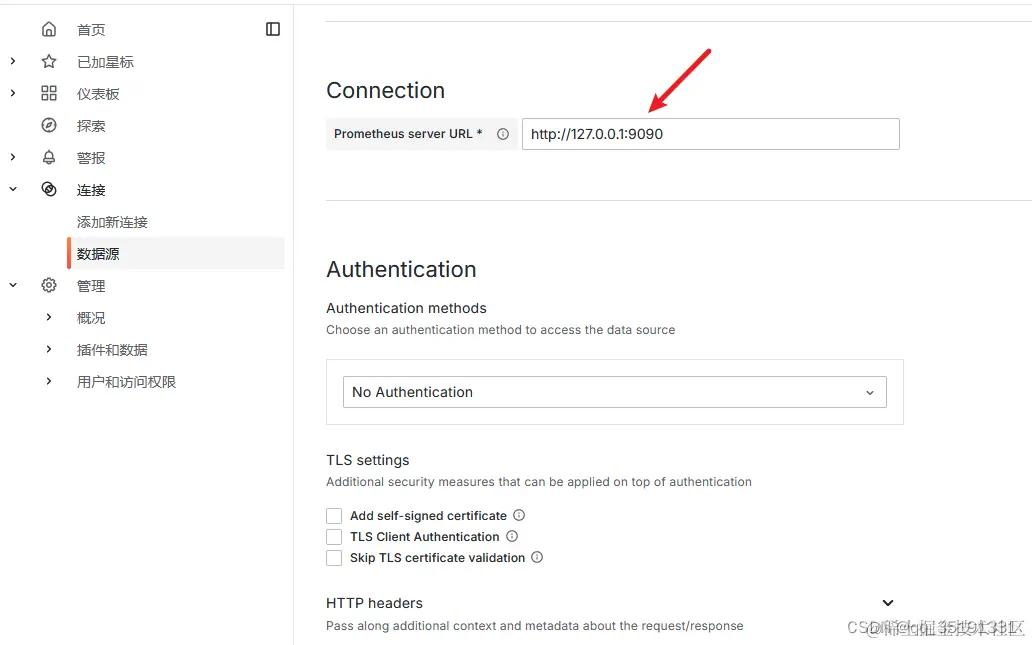Select 添加新连接 submenu item
Screen dimensions: 1032x645
(112, 222)
